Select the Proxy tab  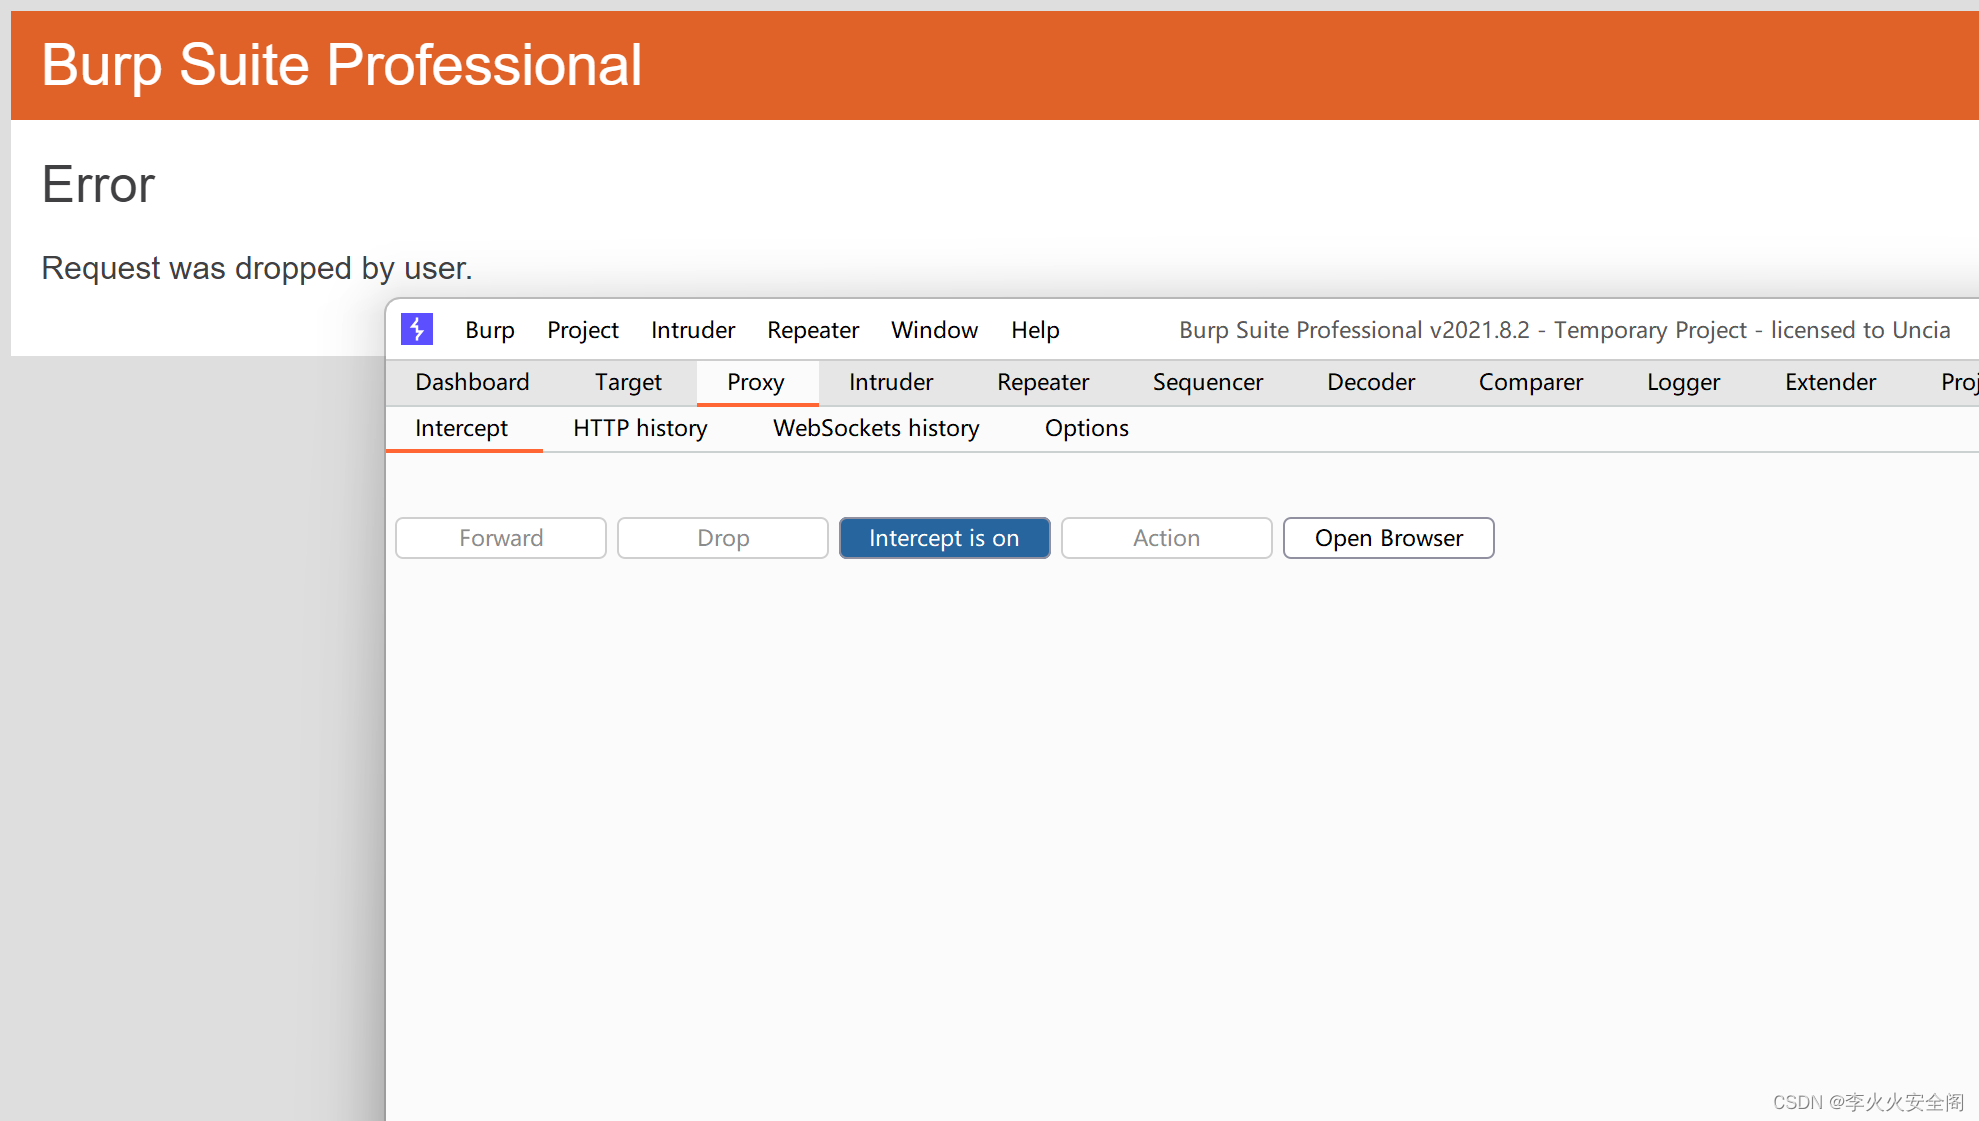756,382
